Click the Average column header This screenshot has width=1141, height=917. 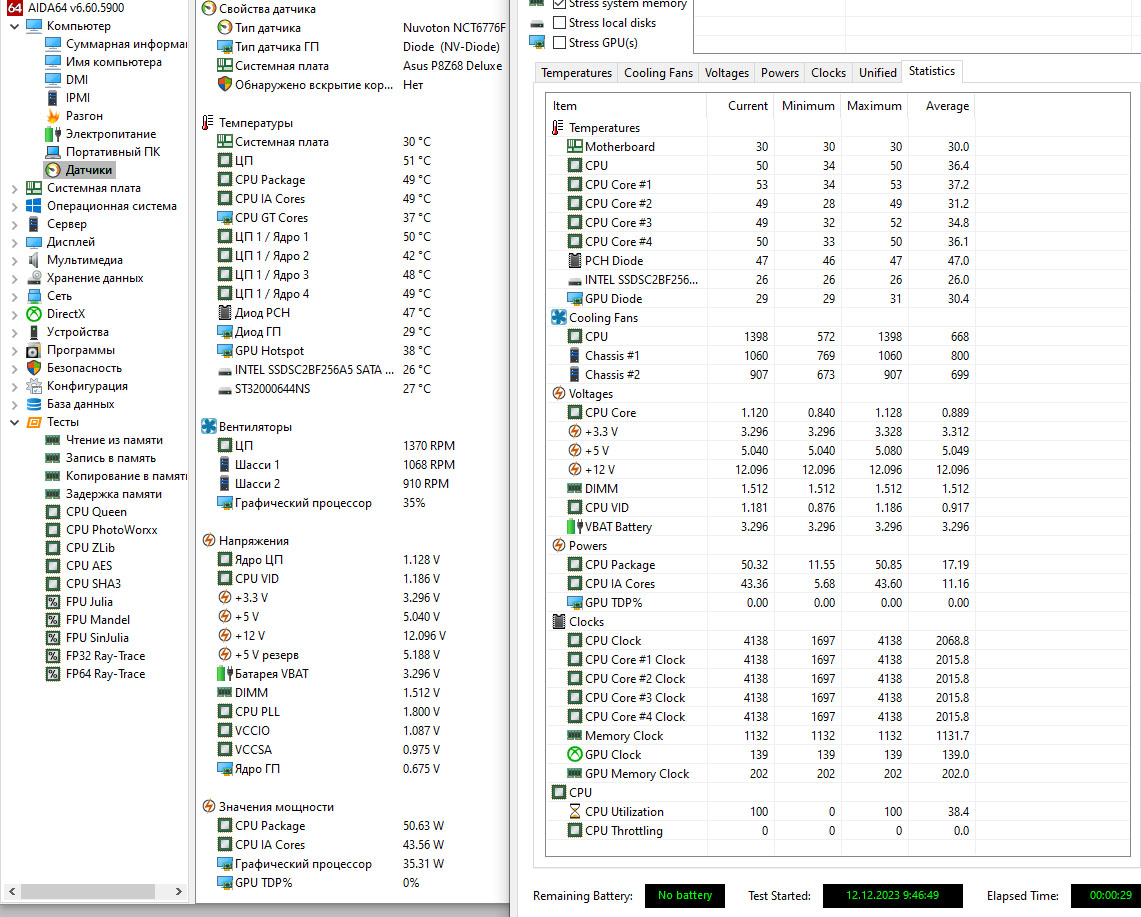(942, 106)
